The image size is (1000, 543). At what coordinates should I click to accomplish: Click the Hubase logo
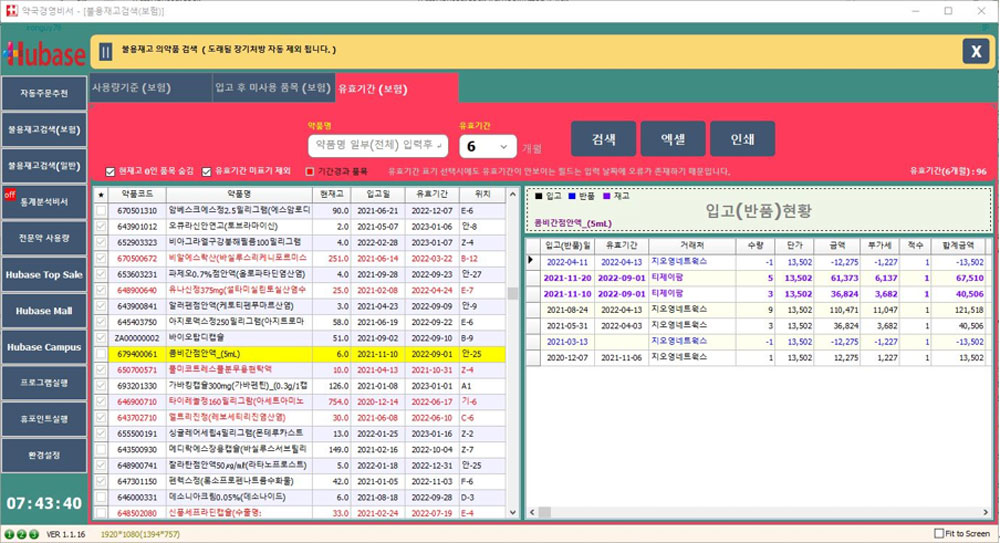[45, 54]
